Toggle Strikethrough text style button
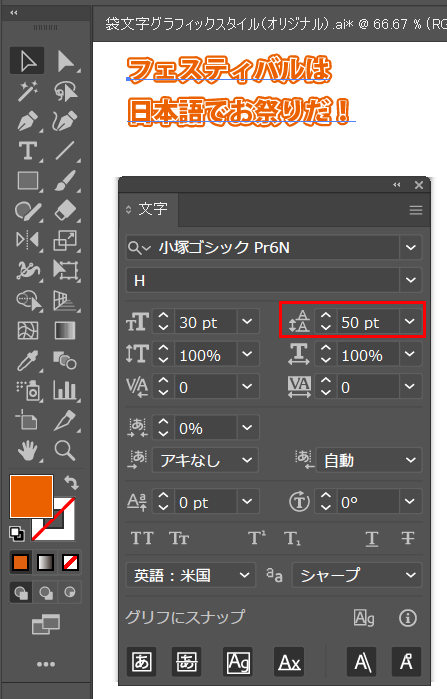 click(408, 539)
